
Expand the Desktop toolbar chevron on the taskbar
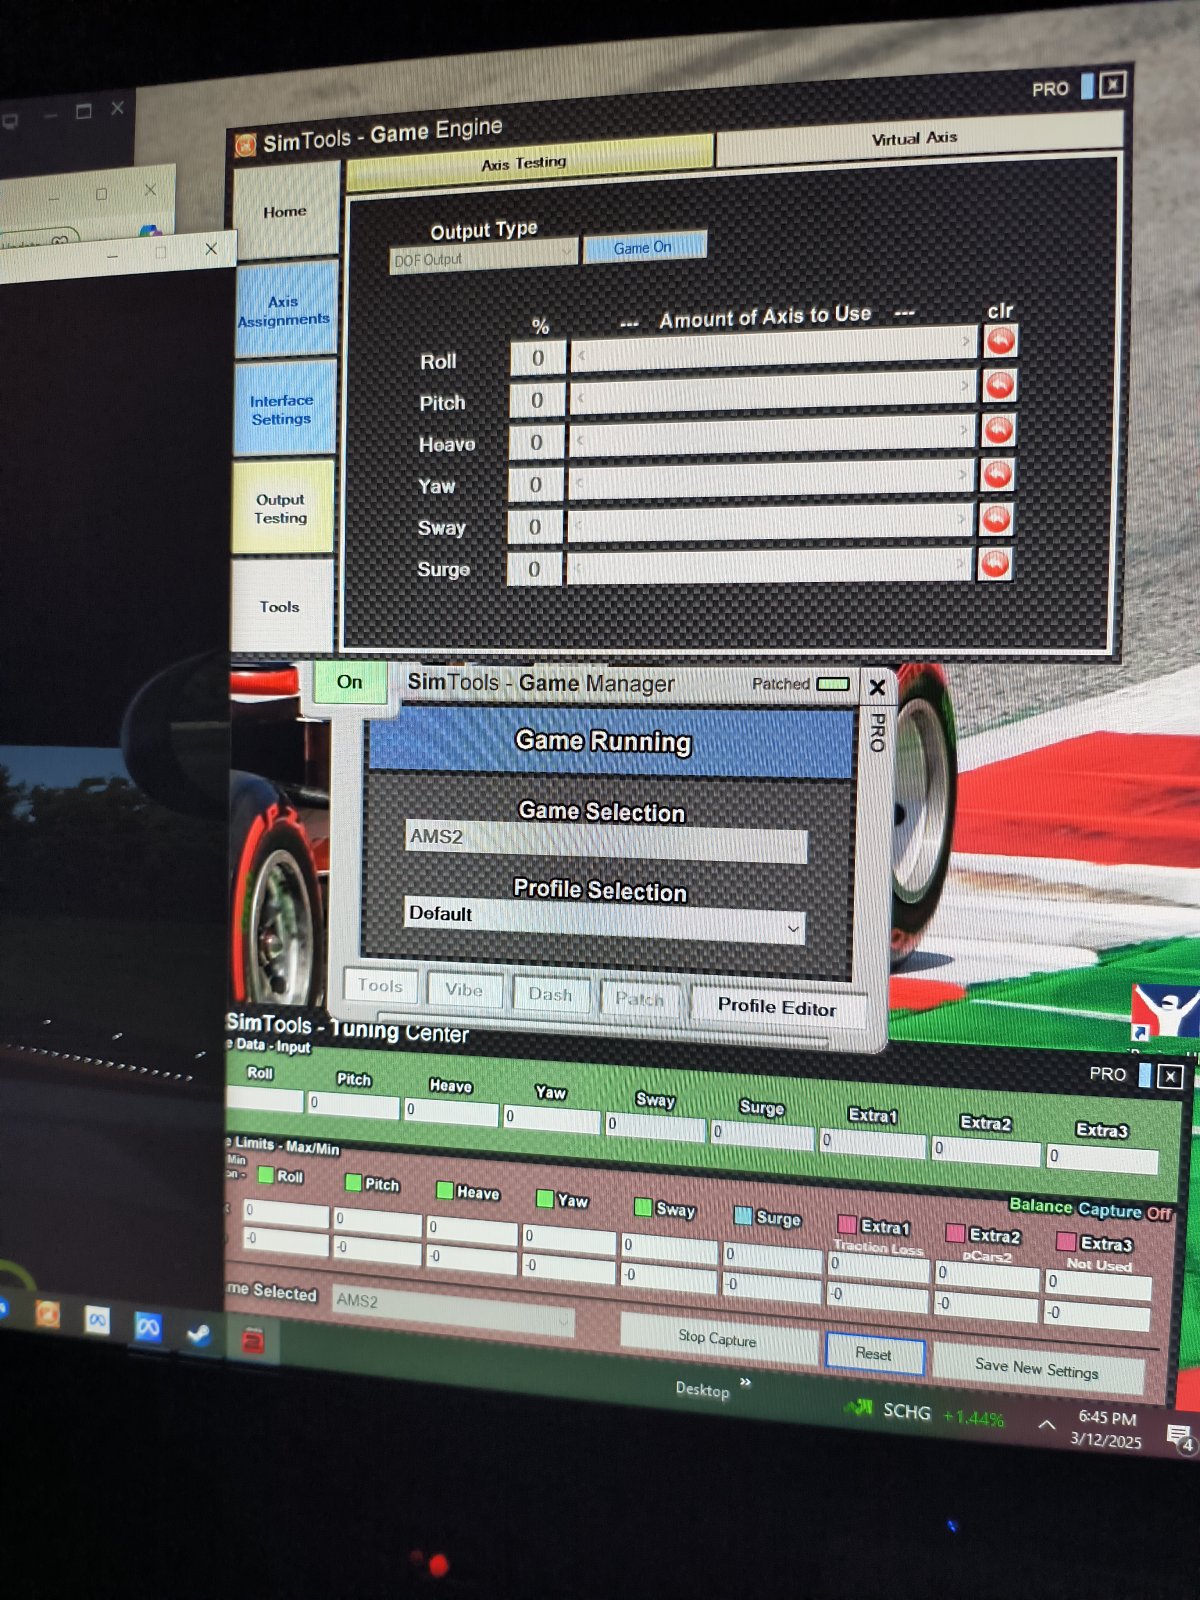click(745, 1382)
